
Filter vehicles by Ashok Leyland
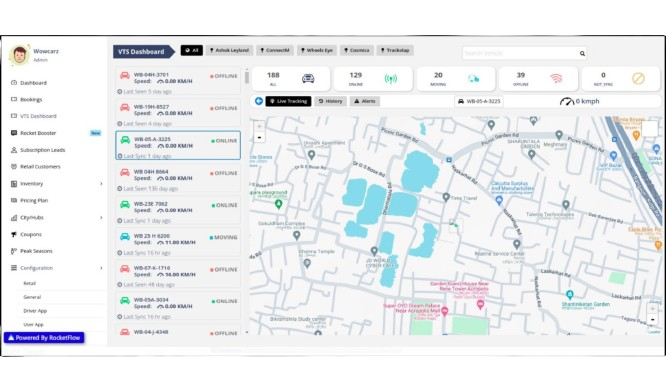[x=229, y=50]
